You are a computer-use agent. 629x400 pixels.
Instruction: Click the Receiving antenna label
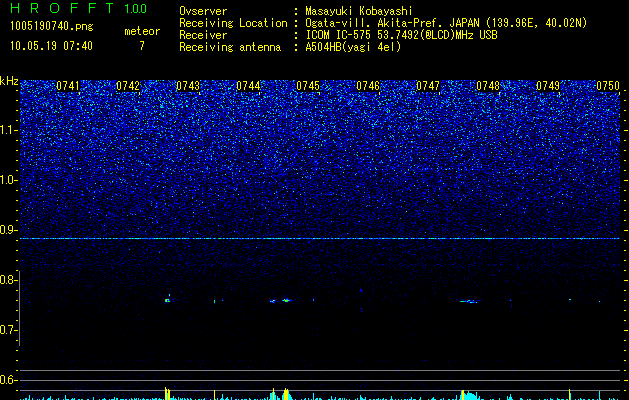(x=230, y=47)
